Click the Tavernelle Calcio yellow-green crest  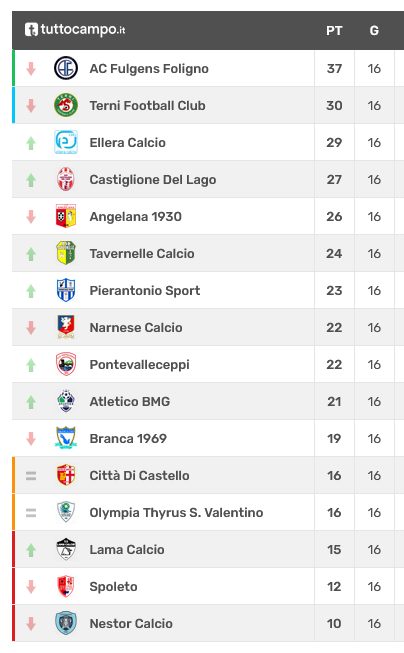[x=66, y=253]
